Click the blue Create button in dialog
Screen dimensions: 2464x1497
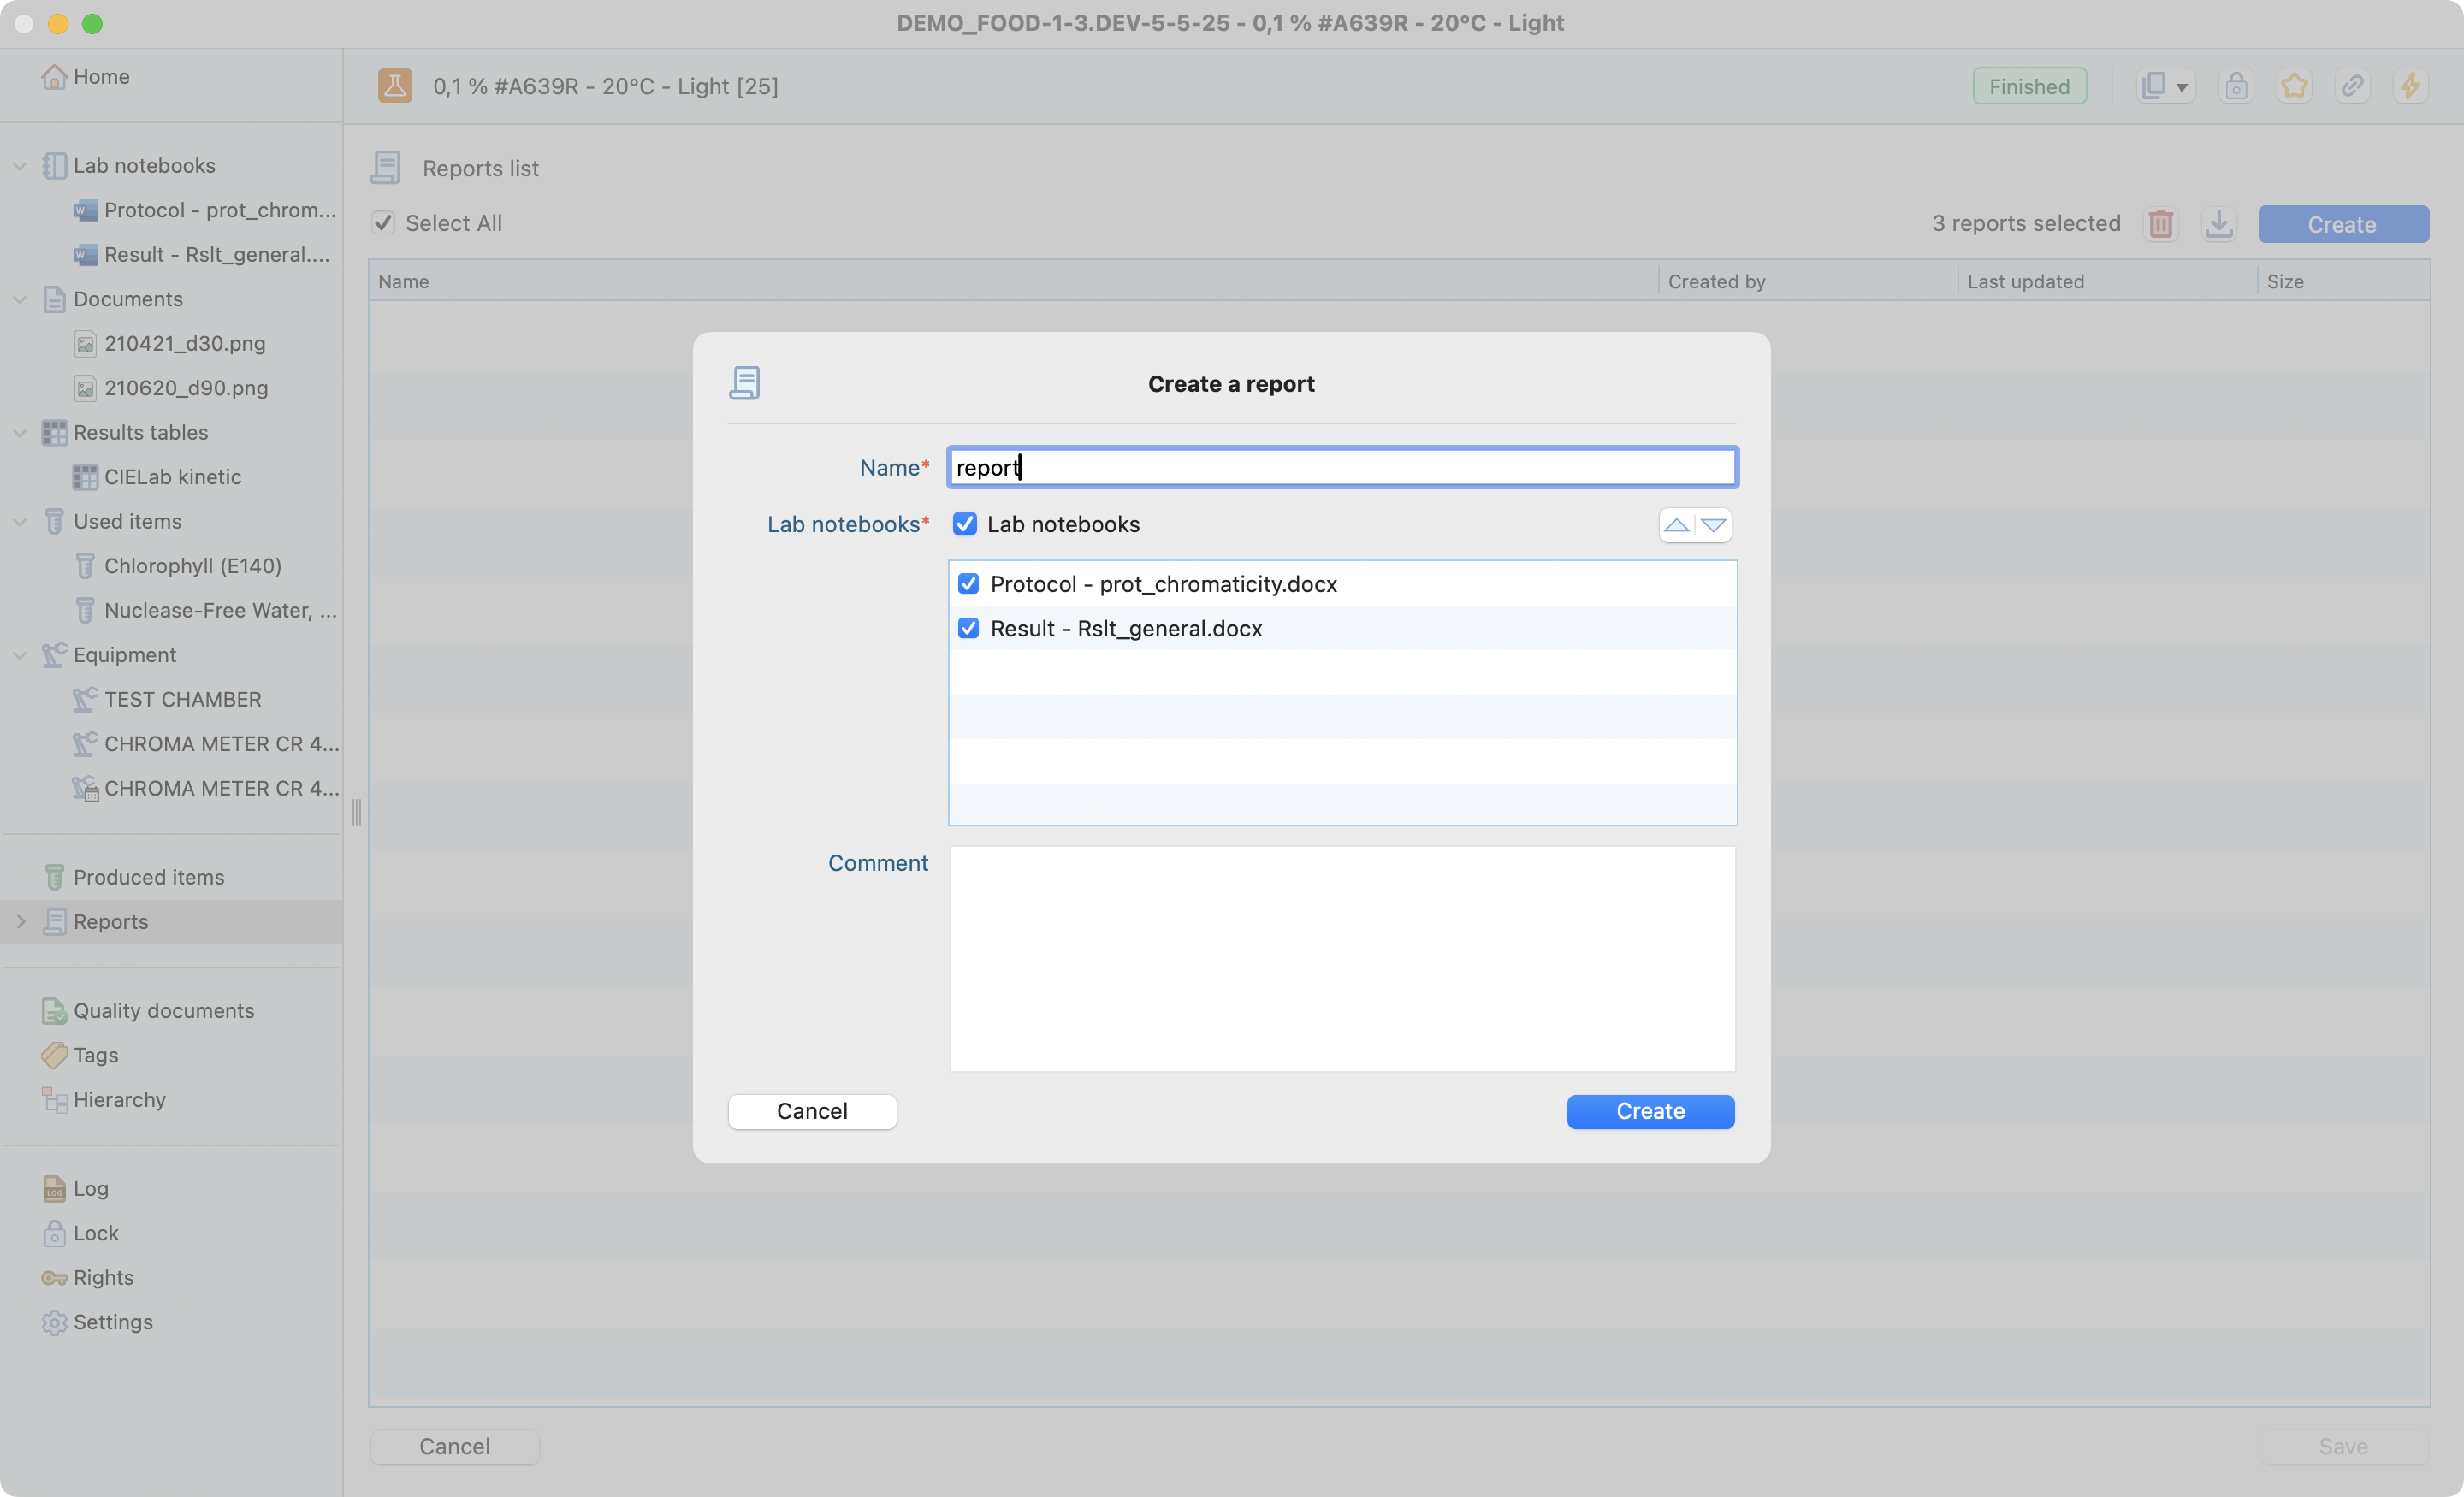pos(1650,1111)
